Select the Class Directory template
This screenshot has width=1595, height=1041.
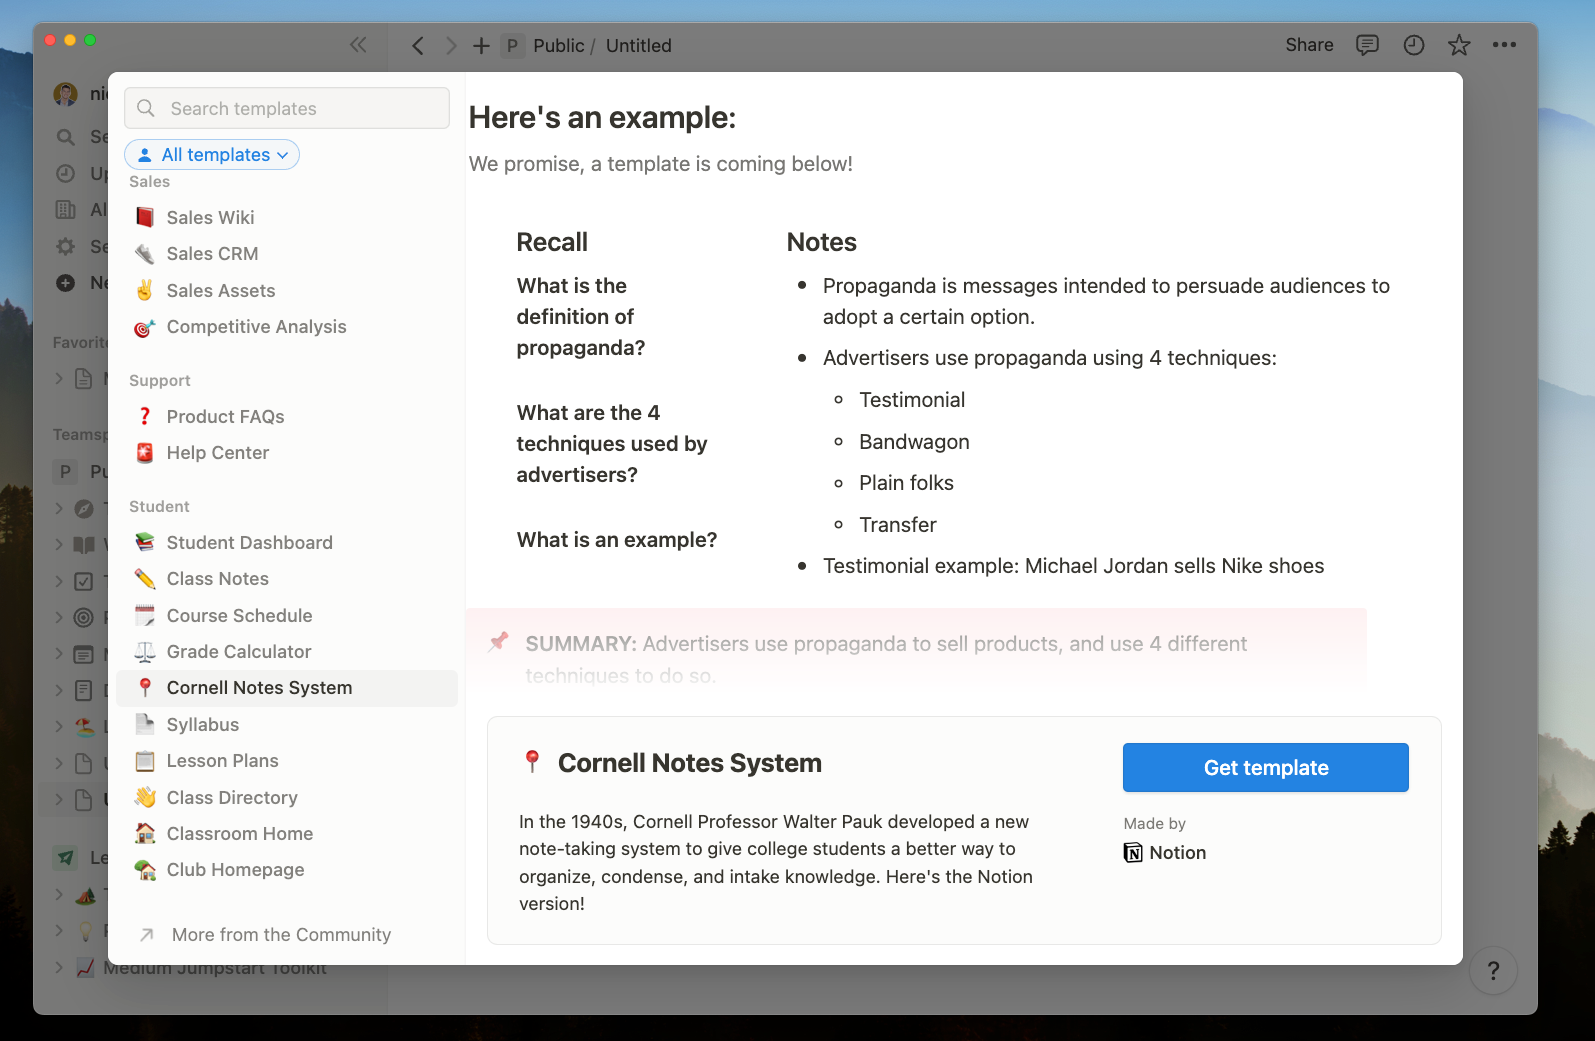tap(287, 798)
